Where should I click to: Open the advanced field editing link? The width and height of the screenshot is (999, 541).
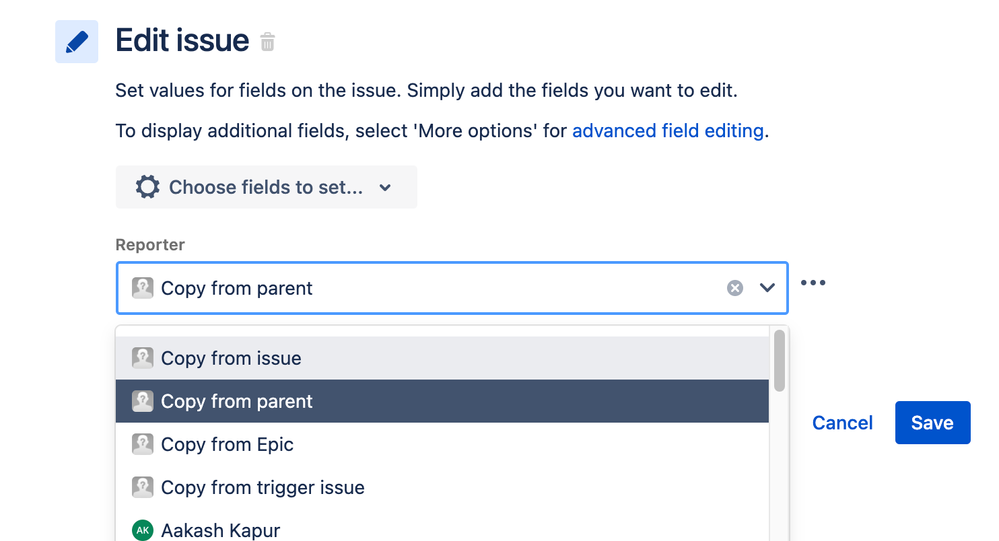pyautogui.click(x=668, y=131)
